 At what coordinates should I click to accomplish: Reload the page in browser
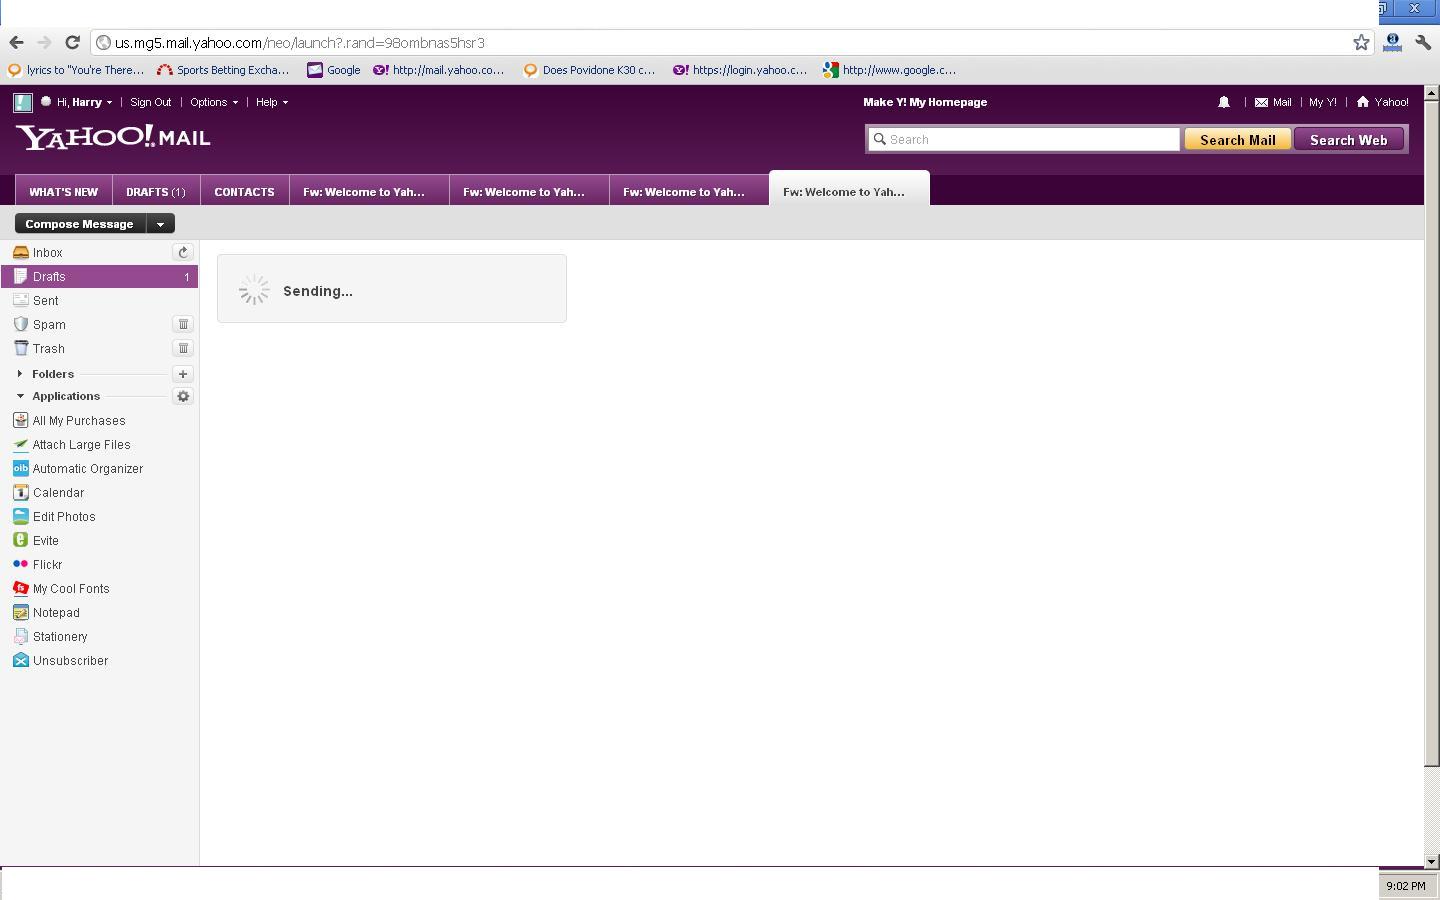point(72,42)
